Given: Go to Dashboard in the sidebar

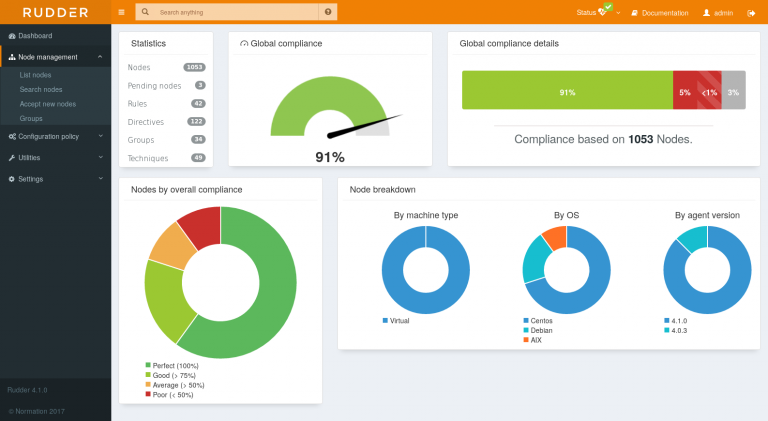Looking at the screenshot, I should pos(35,36).
